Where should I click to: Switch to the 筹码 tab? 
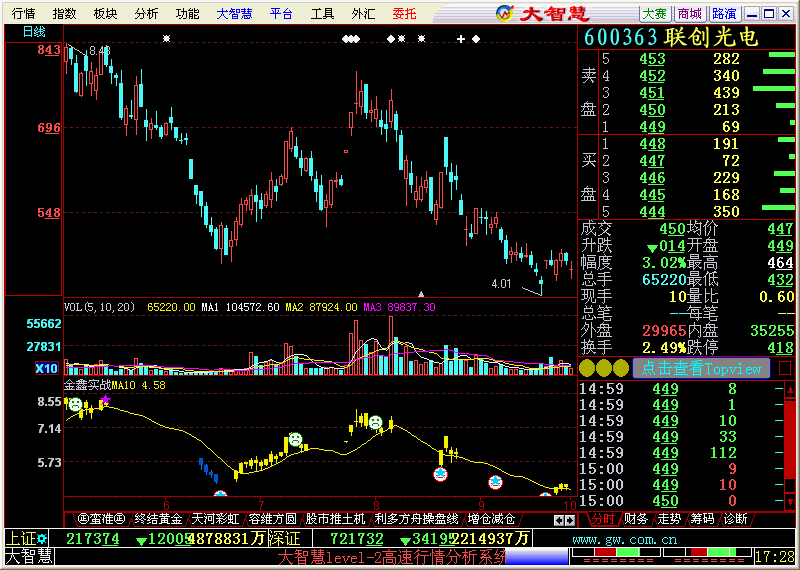click(702, 519)
